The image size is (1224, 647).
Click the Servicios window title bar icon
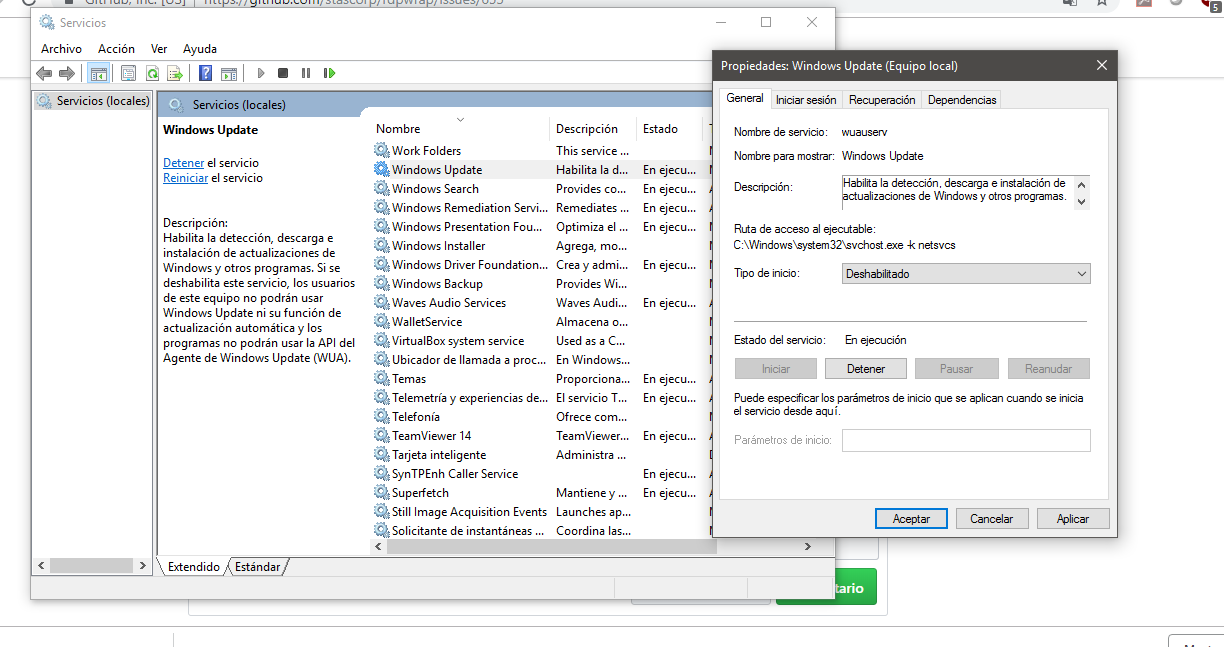pyautogui.click(x=47, y=22)
